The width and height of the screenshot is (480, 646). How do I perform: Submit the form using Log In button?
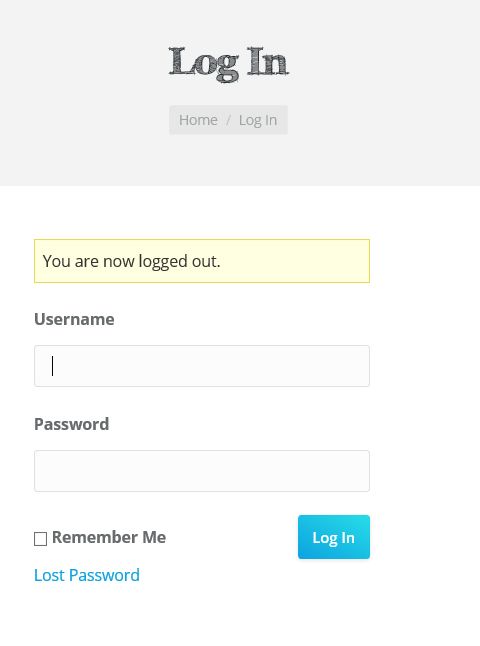(334, 537)
